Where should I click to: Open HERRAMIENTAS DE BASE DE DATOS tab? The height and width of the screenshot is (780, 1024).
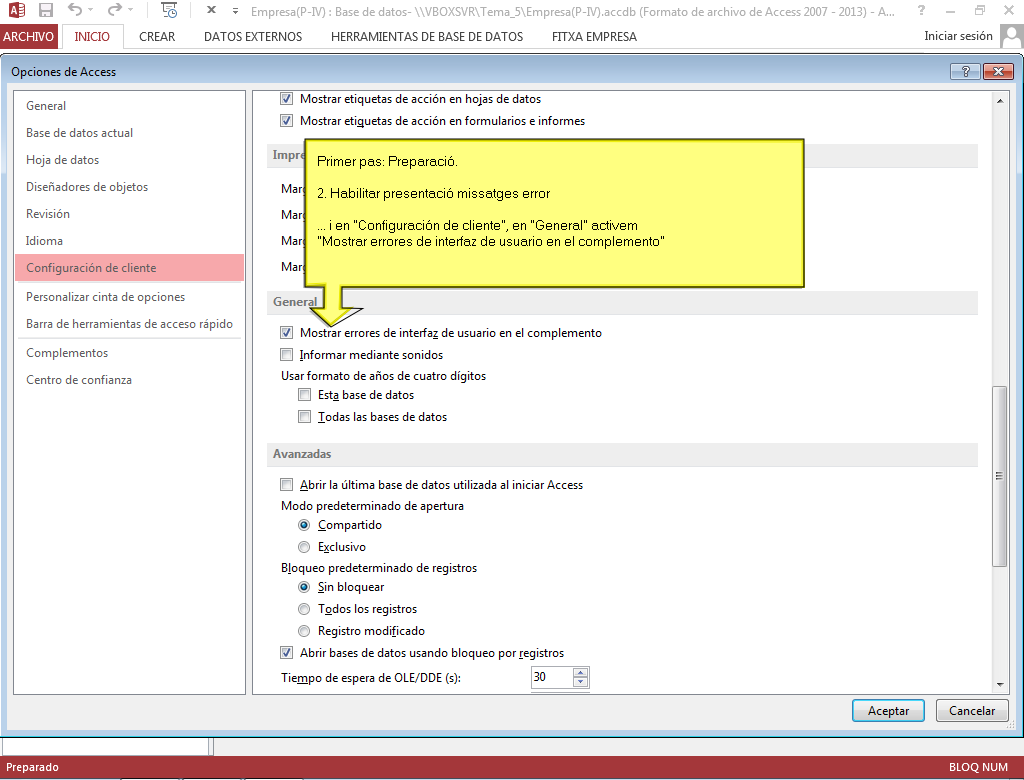click(427, 37)
